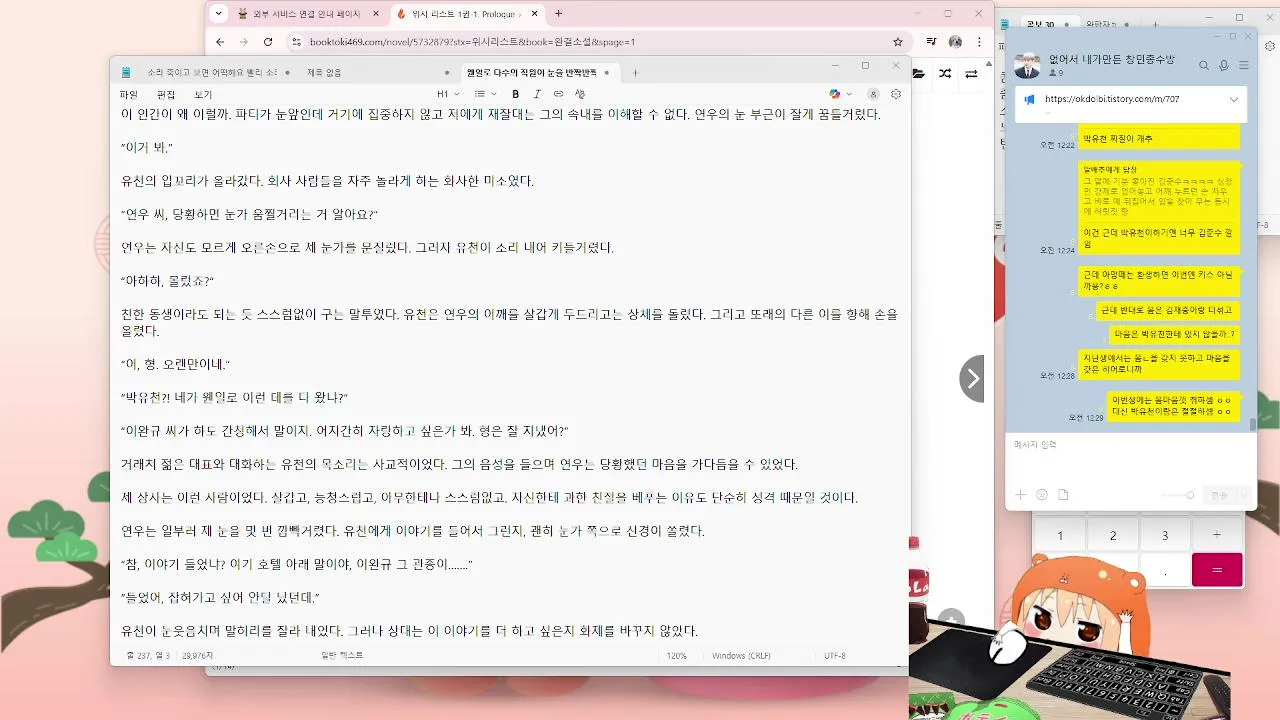Click the 줄 237, 열 3 cursor position indicator
This screenshot has width=1280, height=720.
pyautogui.click(x=149, y=656)
